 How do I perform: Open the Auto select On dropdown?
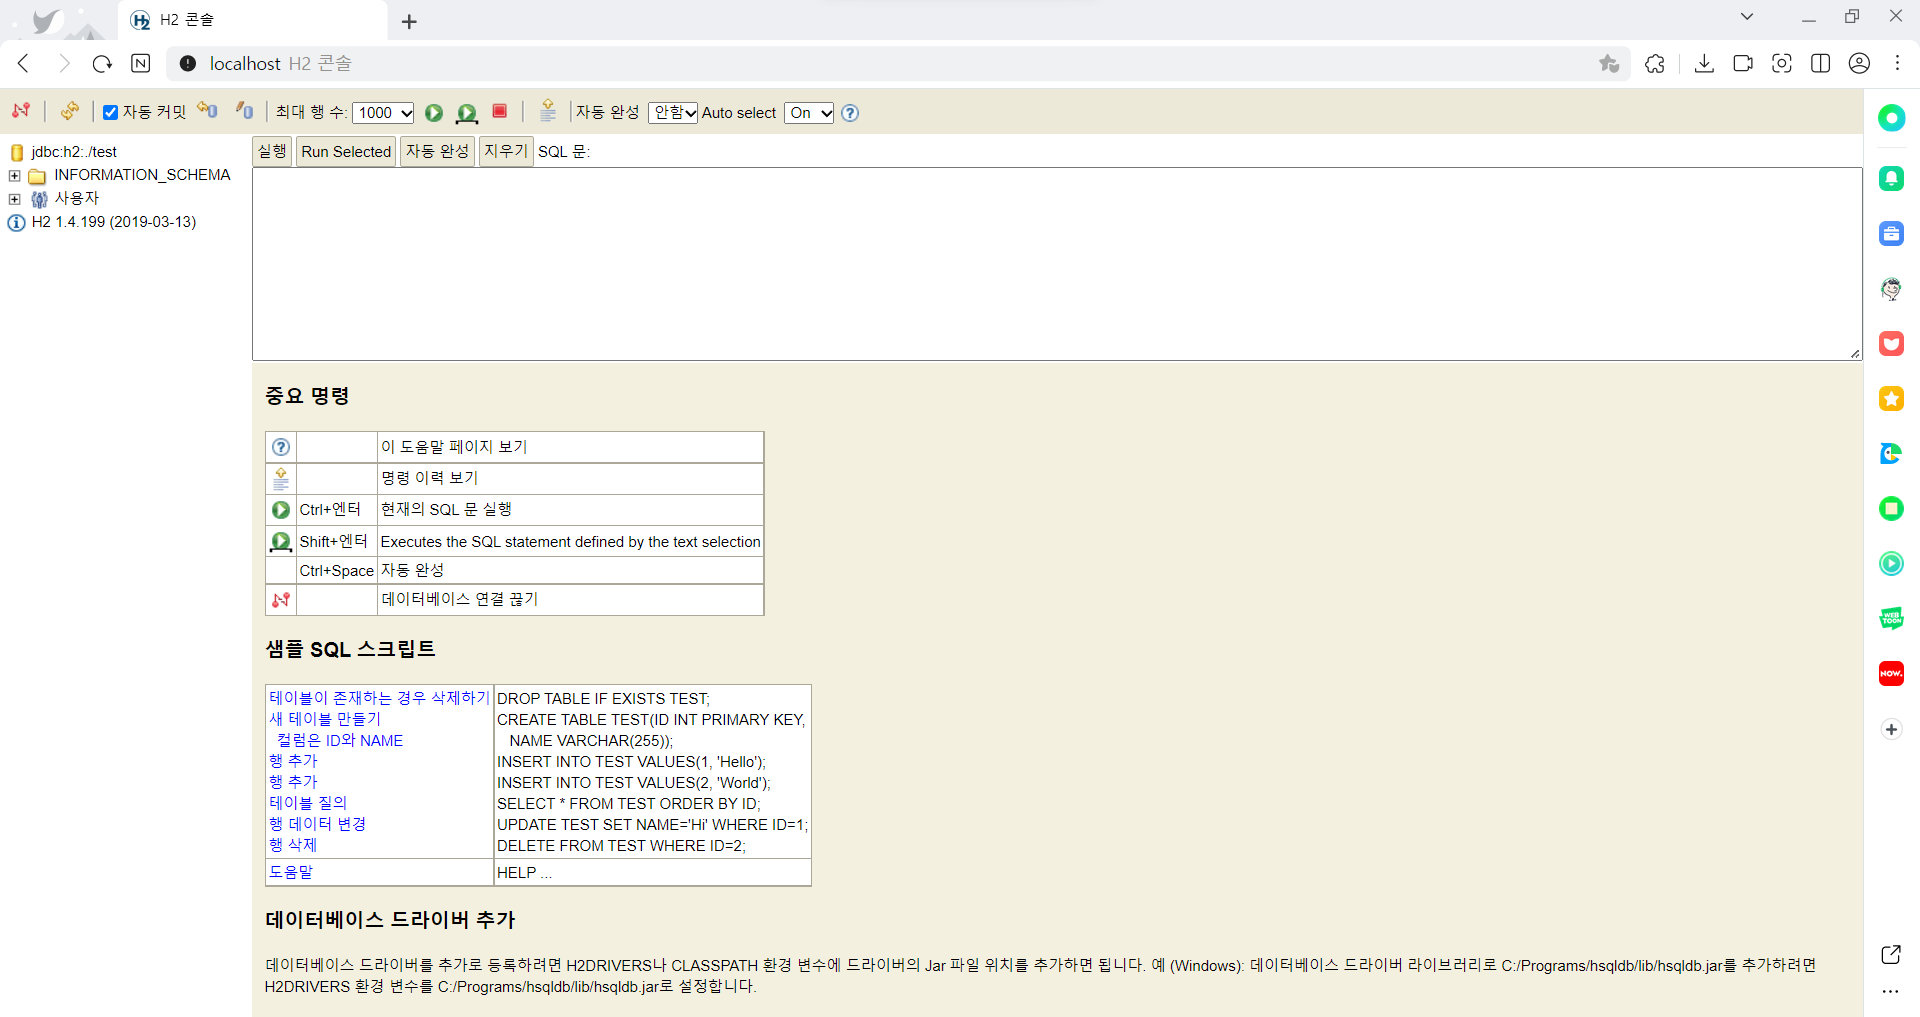[809, 112]
